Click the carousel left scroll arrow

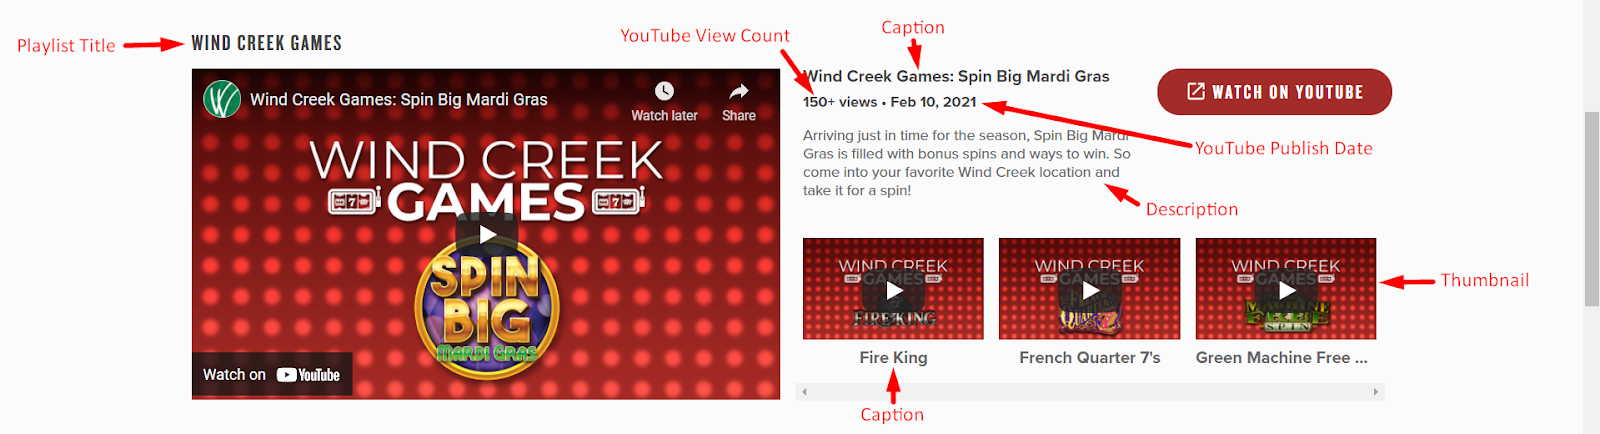click(x=804, y=392)
